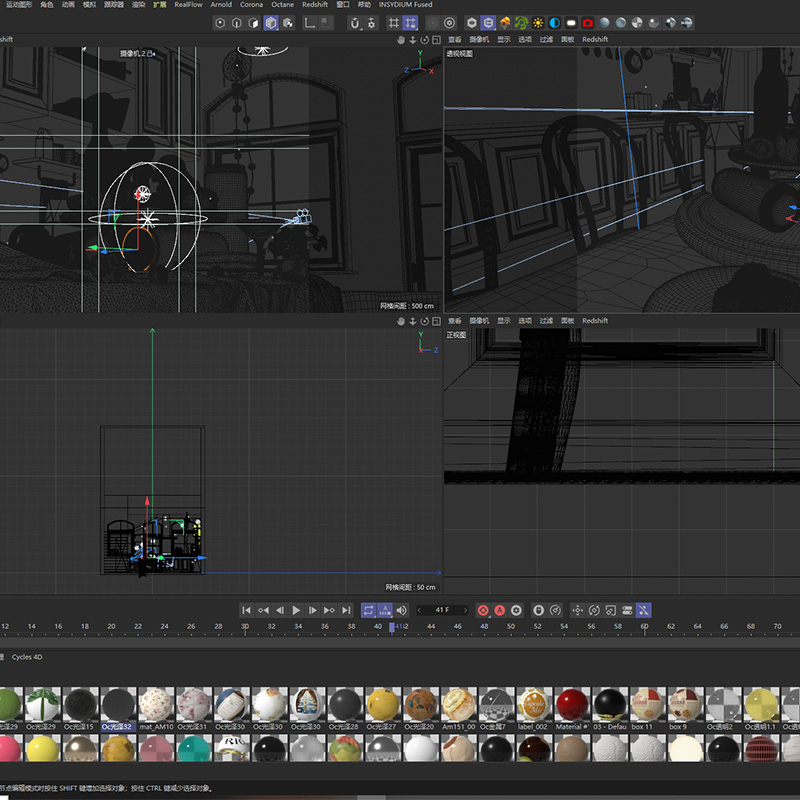Viewport: 800px width, 800px height.
Task: Open the Octane menu
Action: click(x=282, y=5)
